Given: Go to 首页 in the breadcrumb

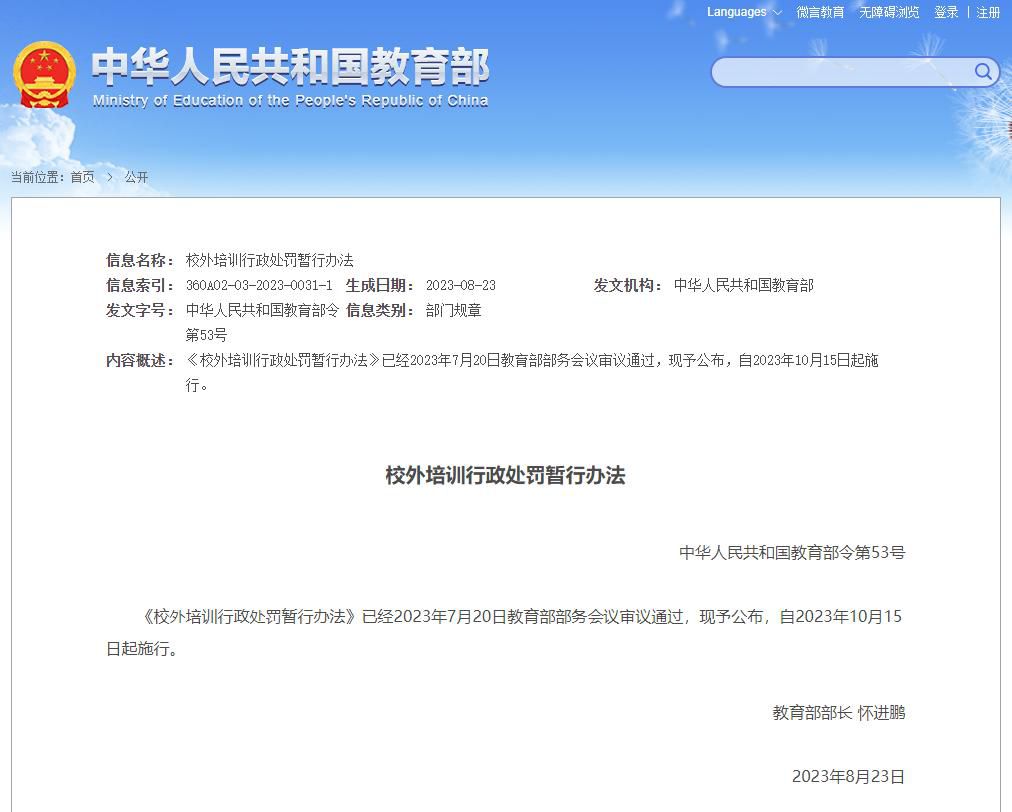Looking at the screenshot, I should pyautogui.click(x=82, y=177).
